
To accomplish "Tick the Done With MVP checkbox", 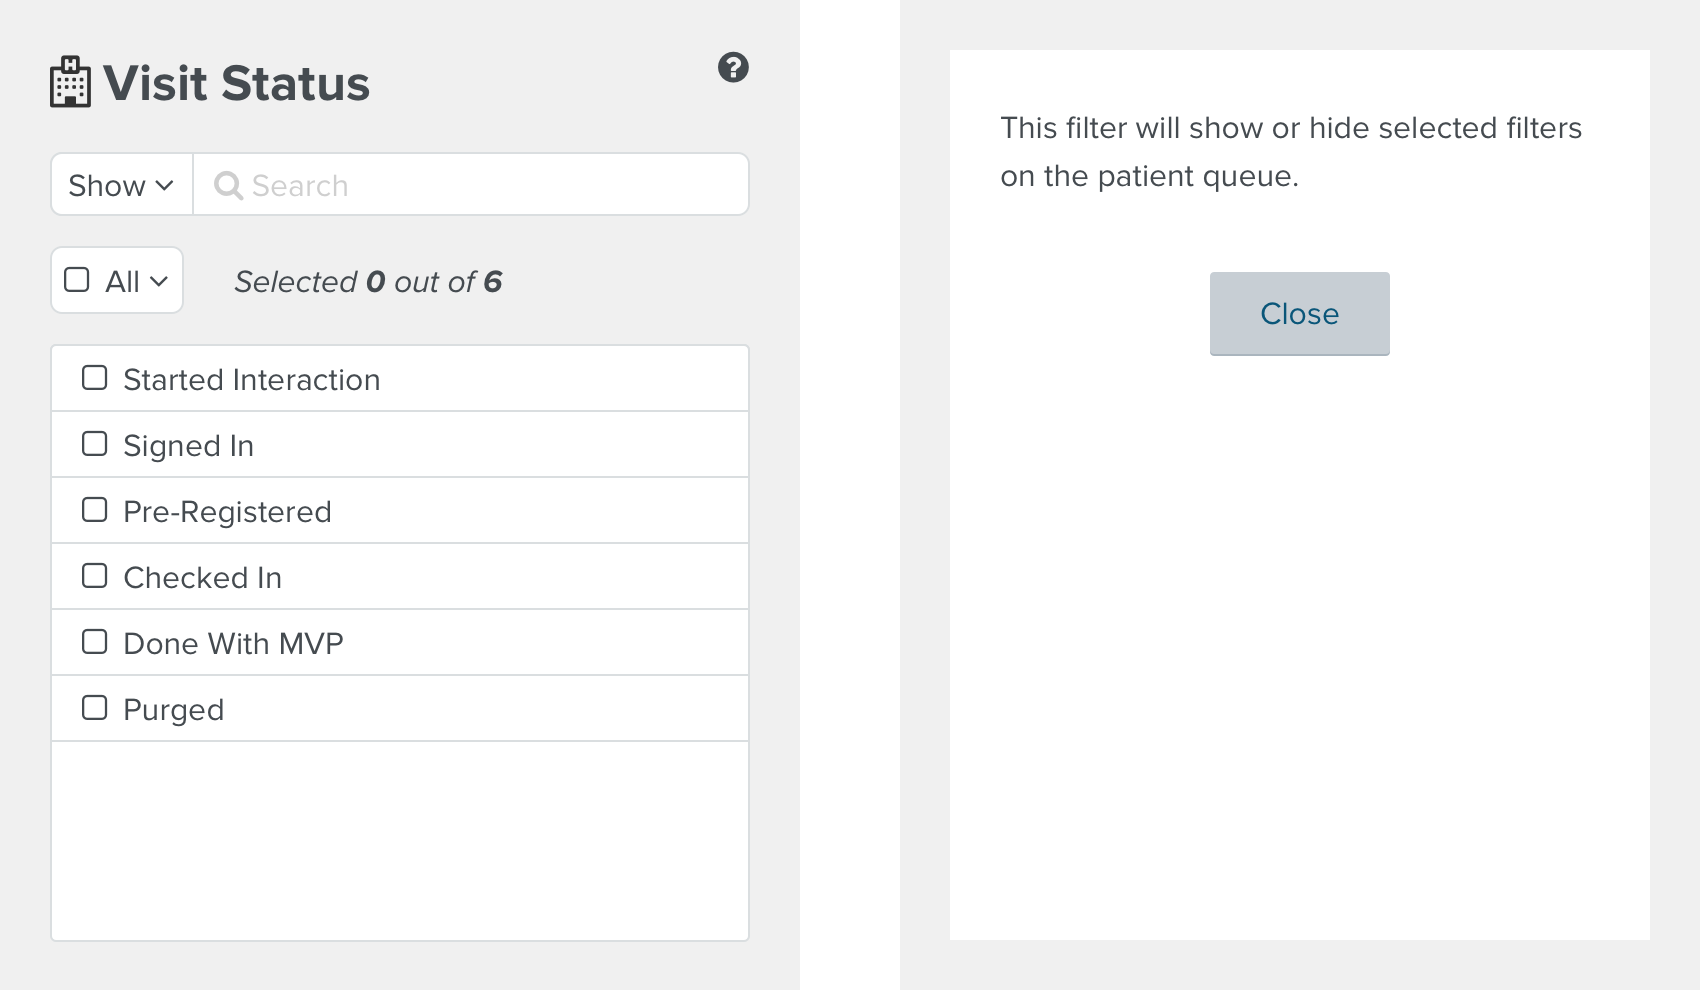I will (x=95, y=642).
